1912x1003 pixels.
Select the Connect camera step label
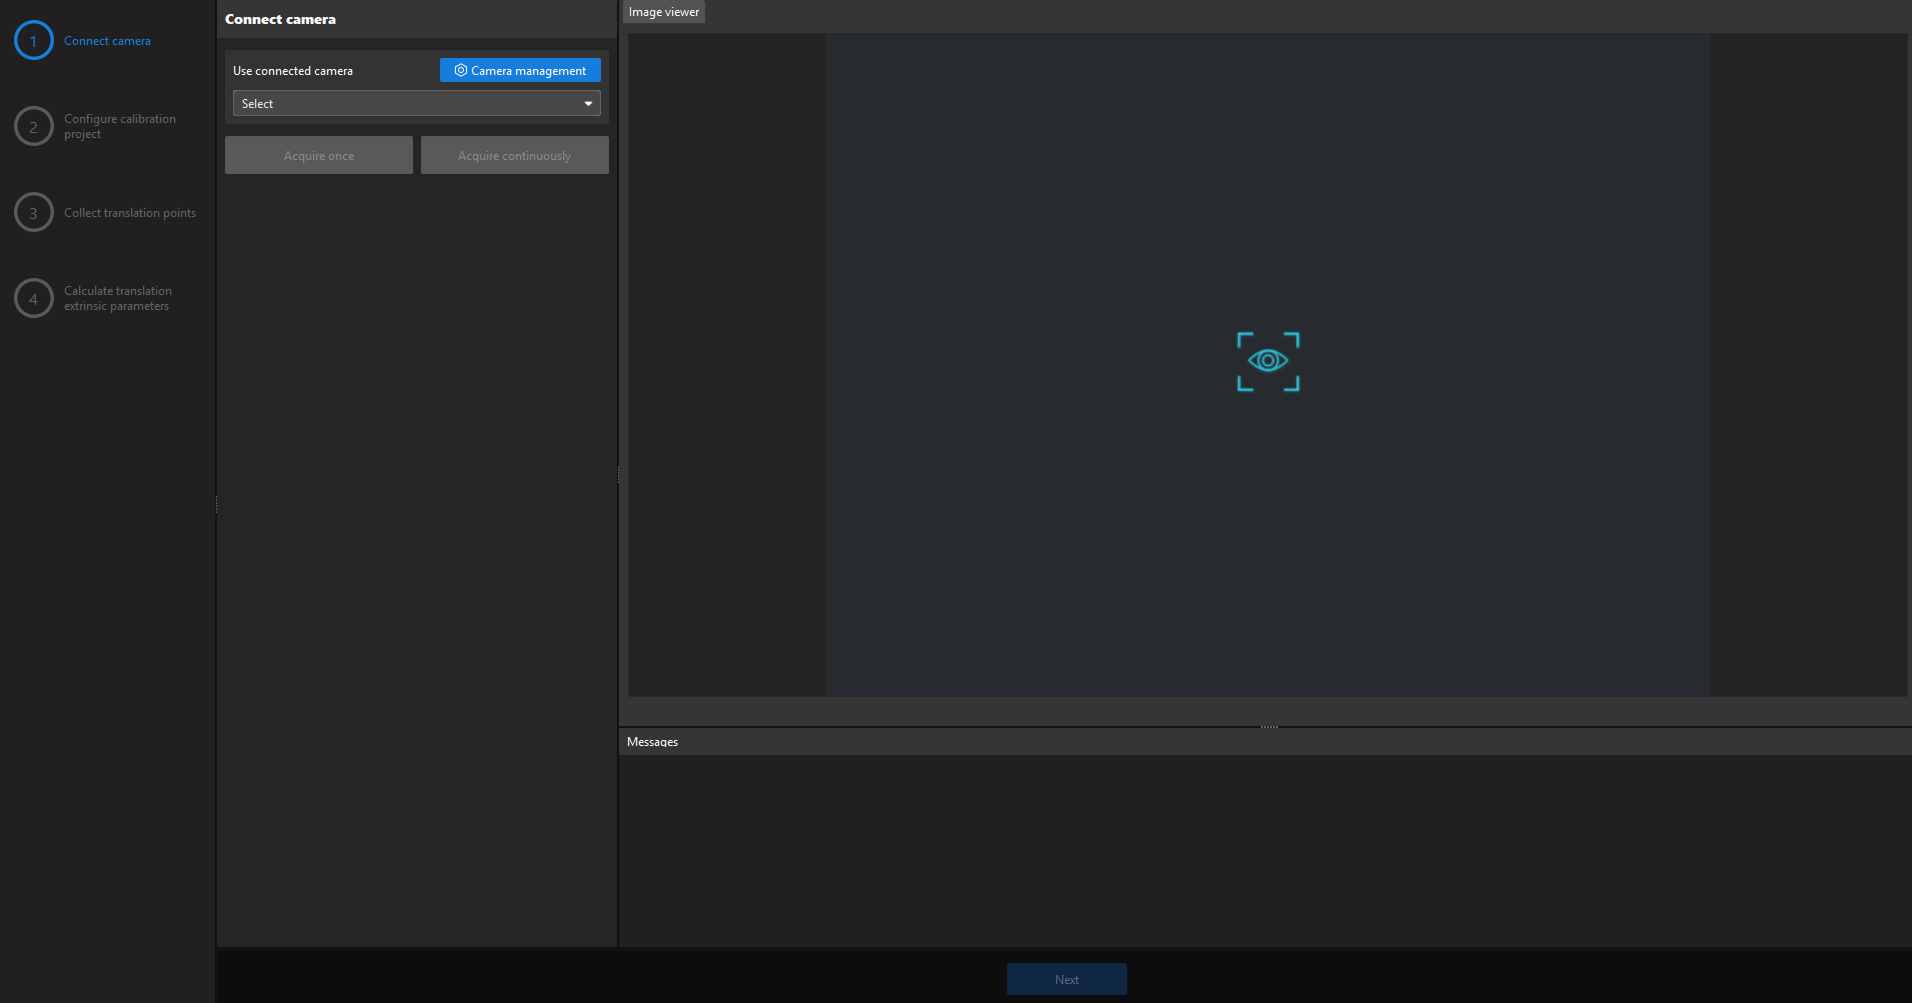pyautogui.click(x=107, y=41)
